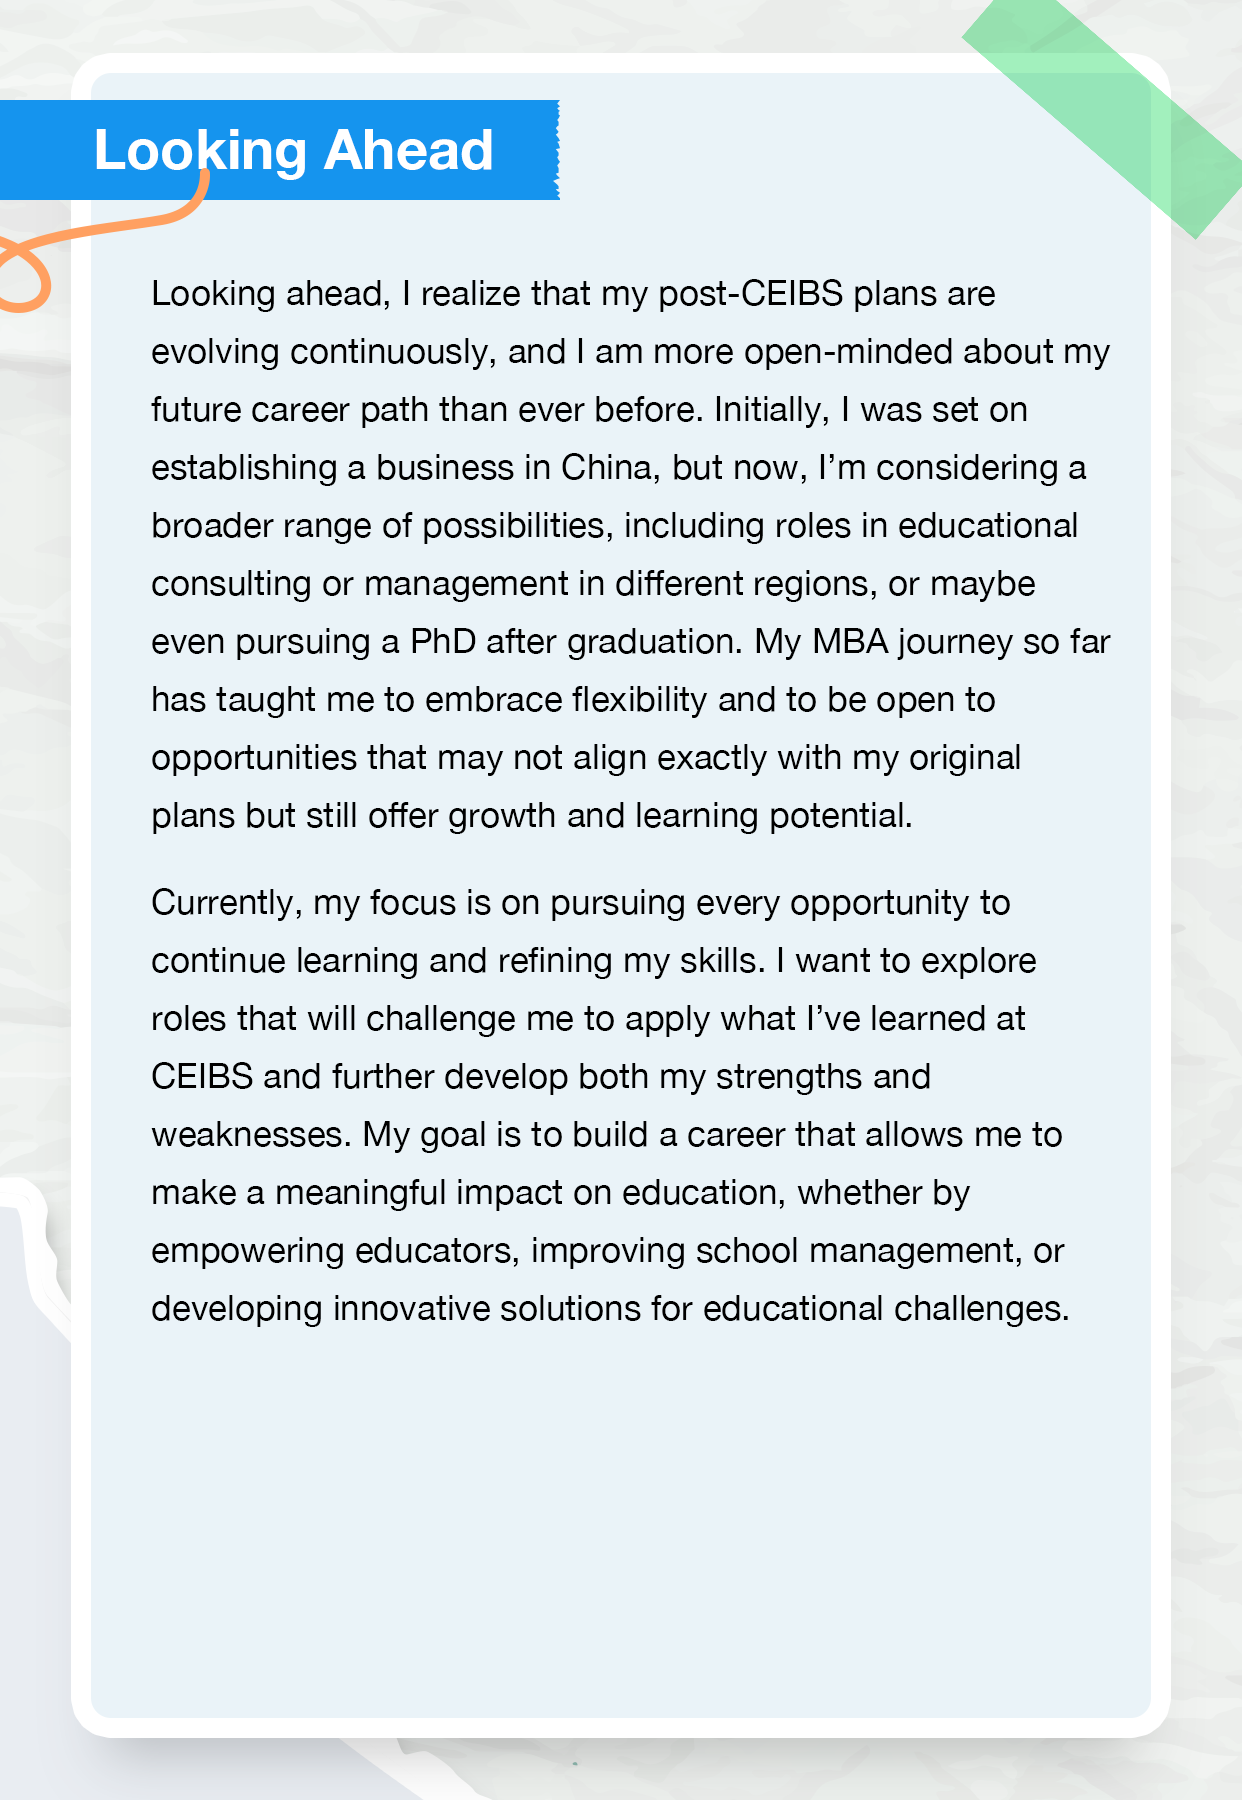This screenshot has width=1242, height=1800.
Task: Click the word "Initially," in the text
Action: 771,410
